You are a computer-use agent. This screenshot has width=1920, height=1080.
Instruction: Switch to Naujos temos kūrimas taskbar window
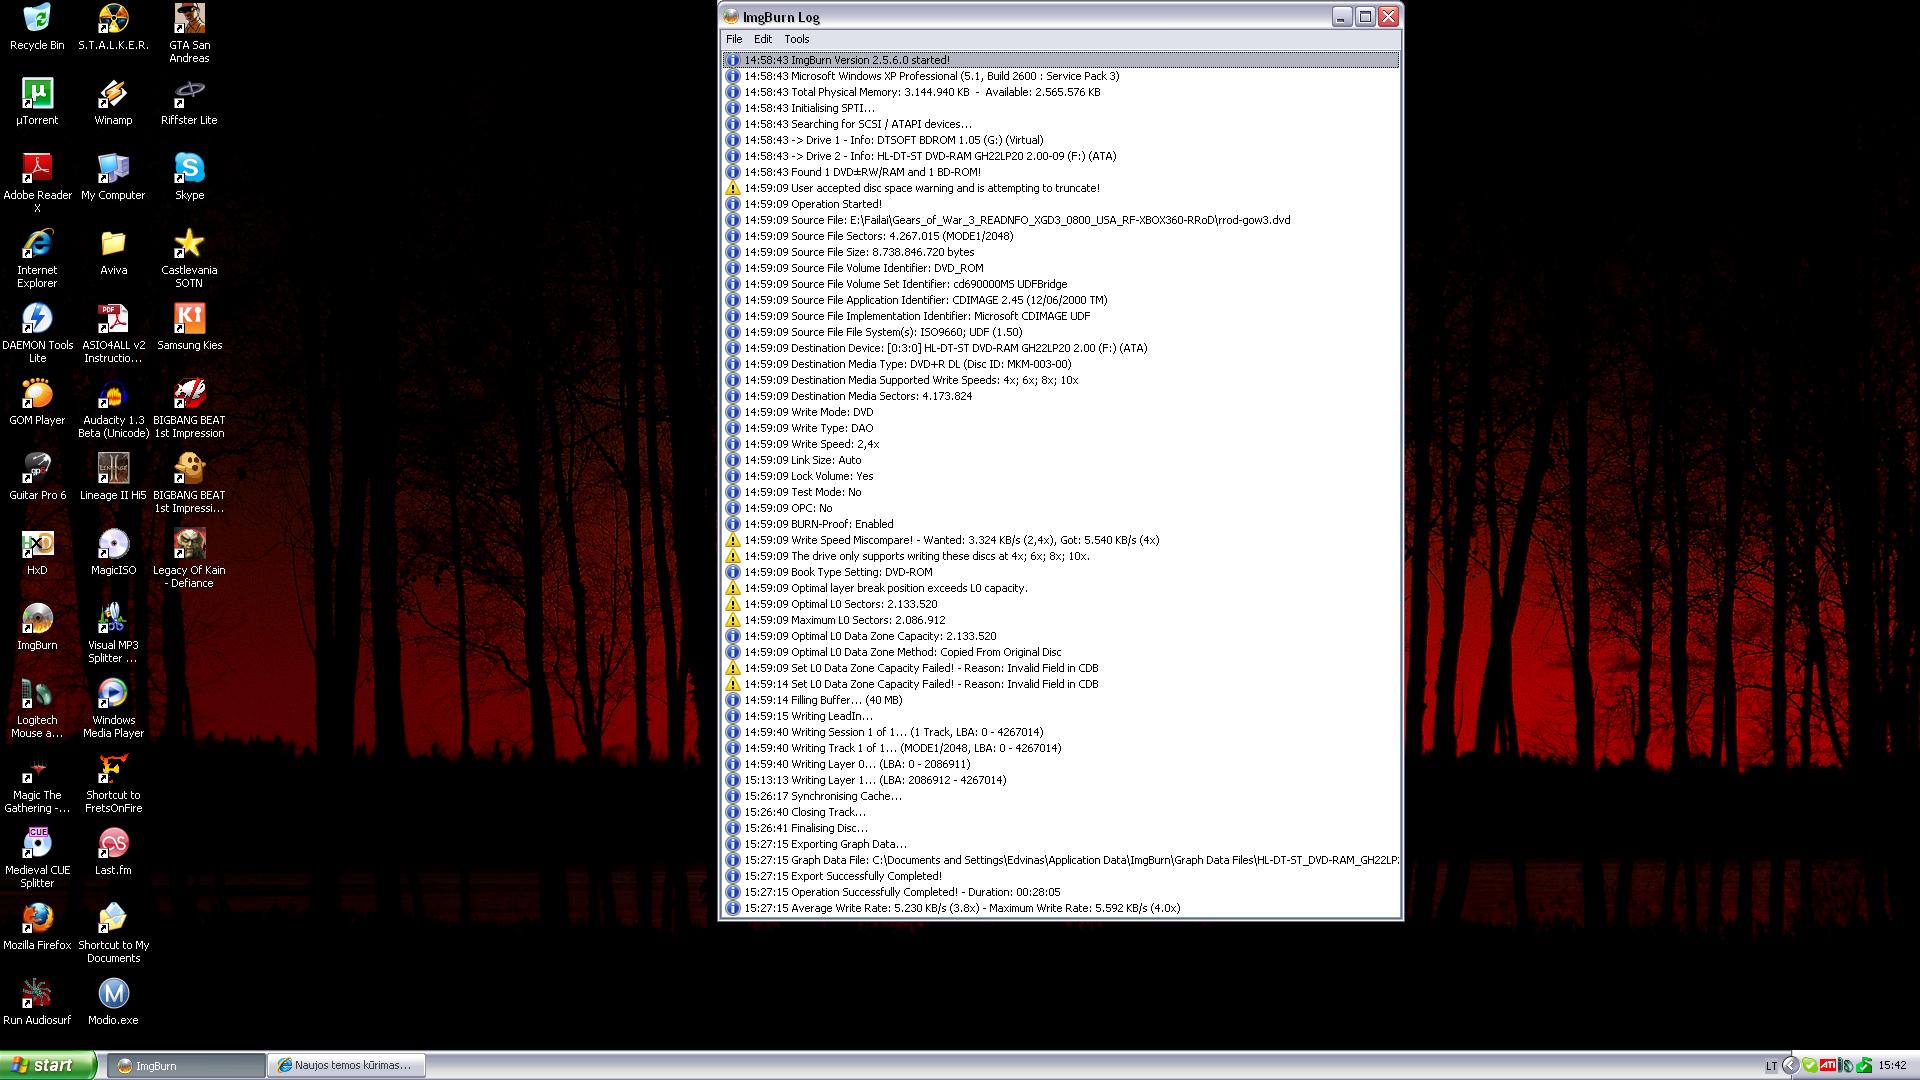click(346, 1066)
